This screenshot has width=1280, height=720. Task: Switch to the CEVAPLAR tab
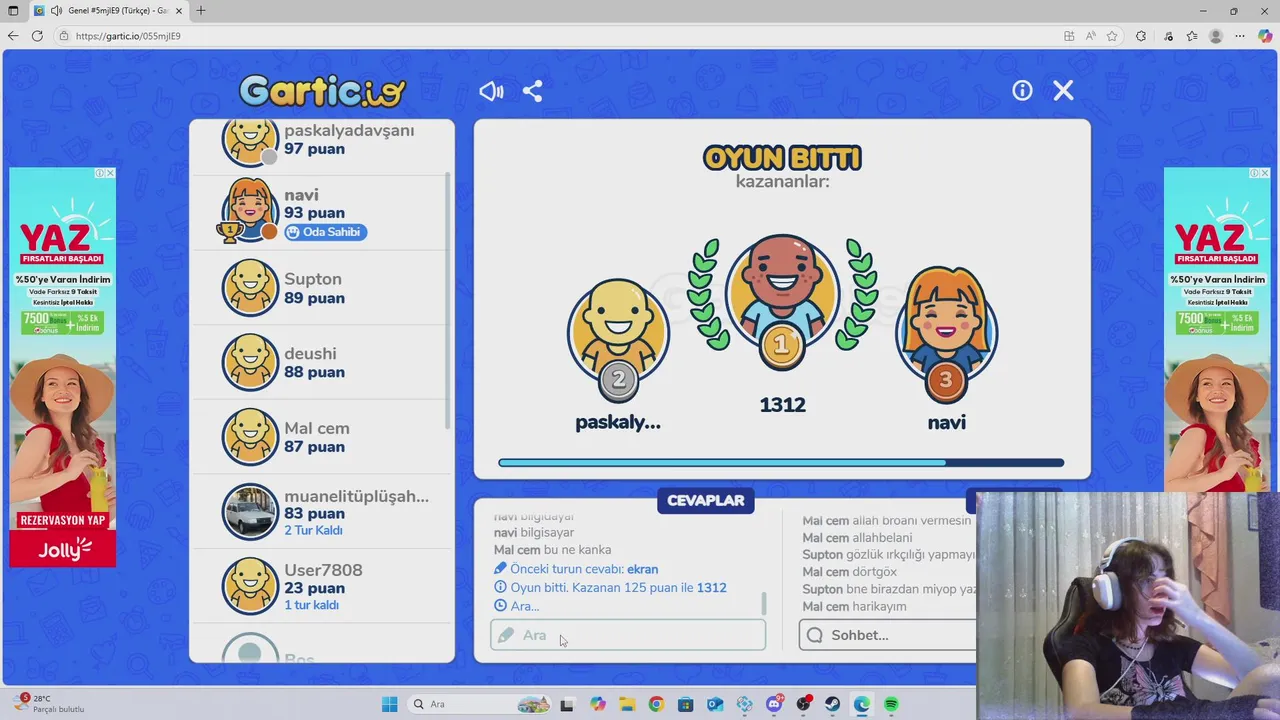(x=706, y=501)
